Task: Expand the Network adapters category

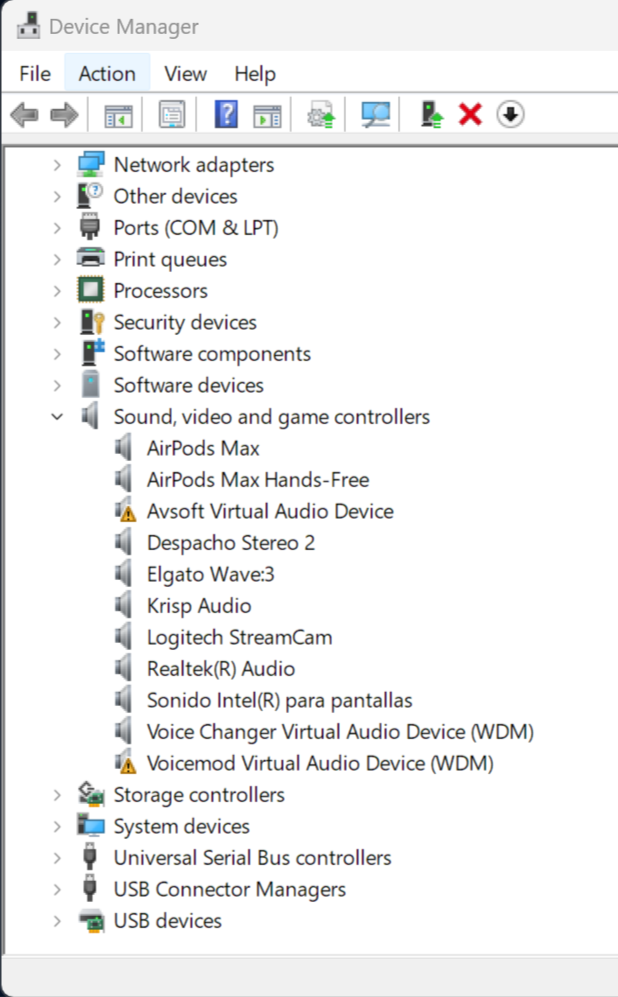Action: (57, 165)
